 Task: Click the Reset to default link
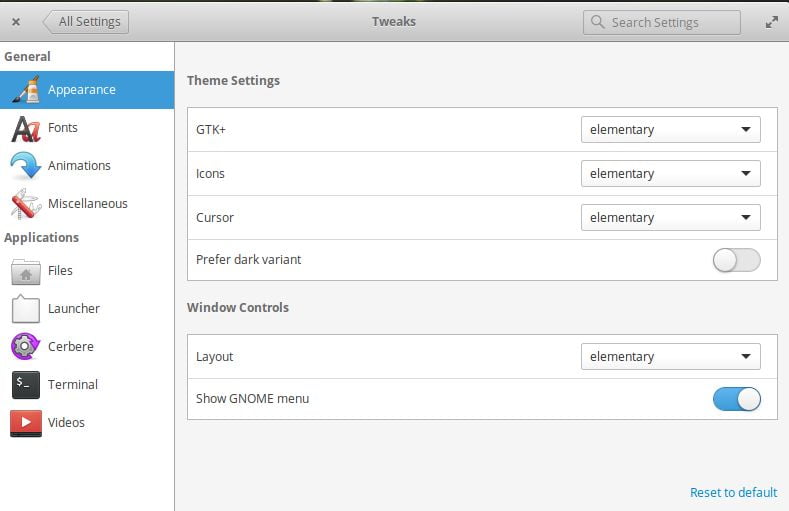[x=733, y=492]
